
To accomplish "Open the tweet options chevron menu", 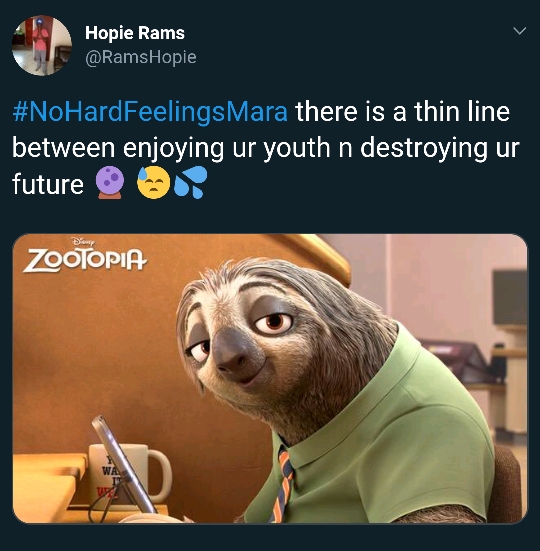I will 520,31.
